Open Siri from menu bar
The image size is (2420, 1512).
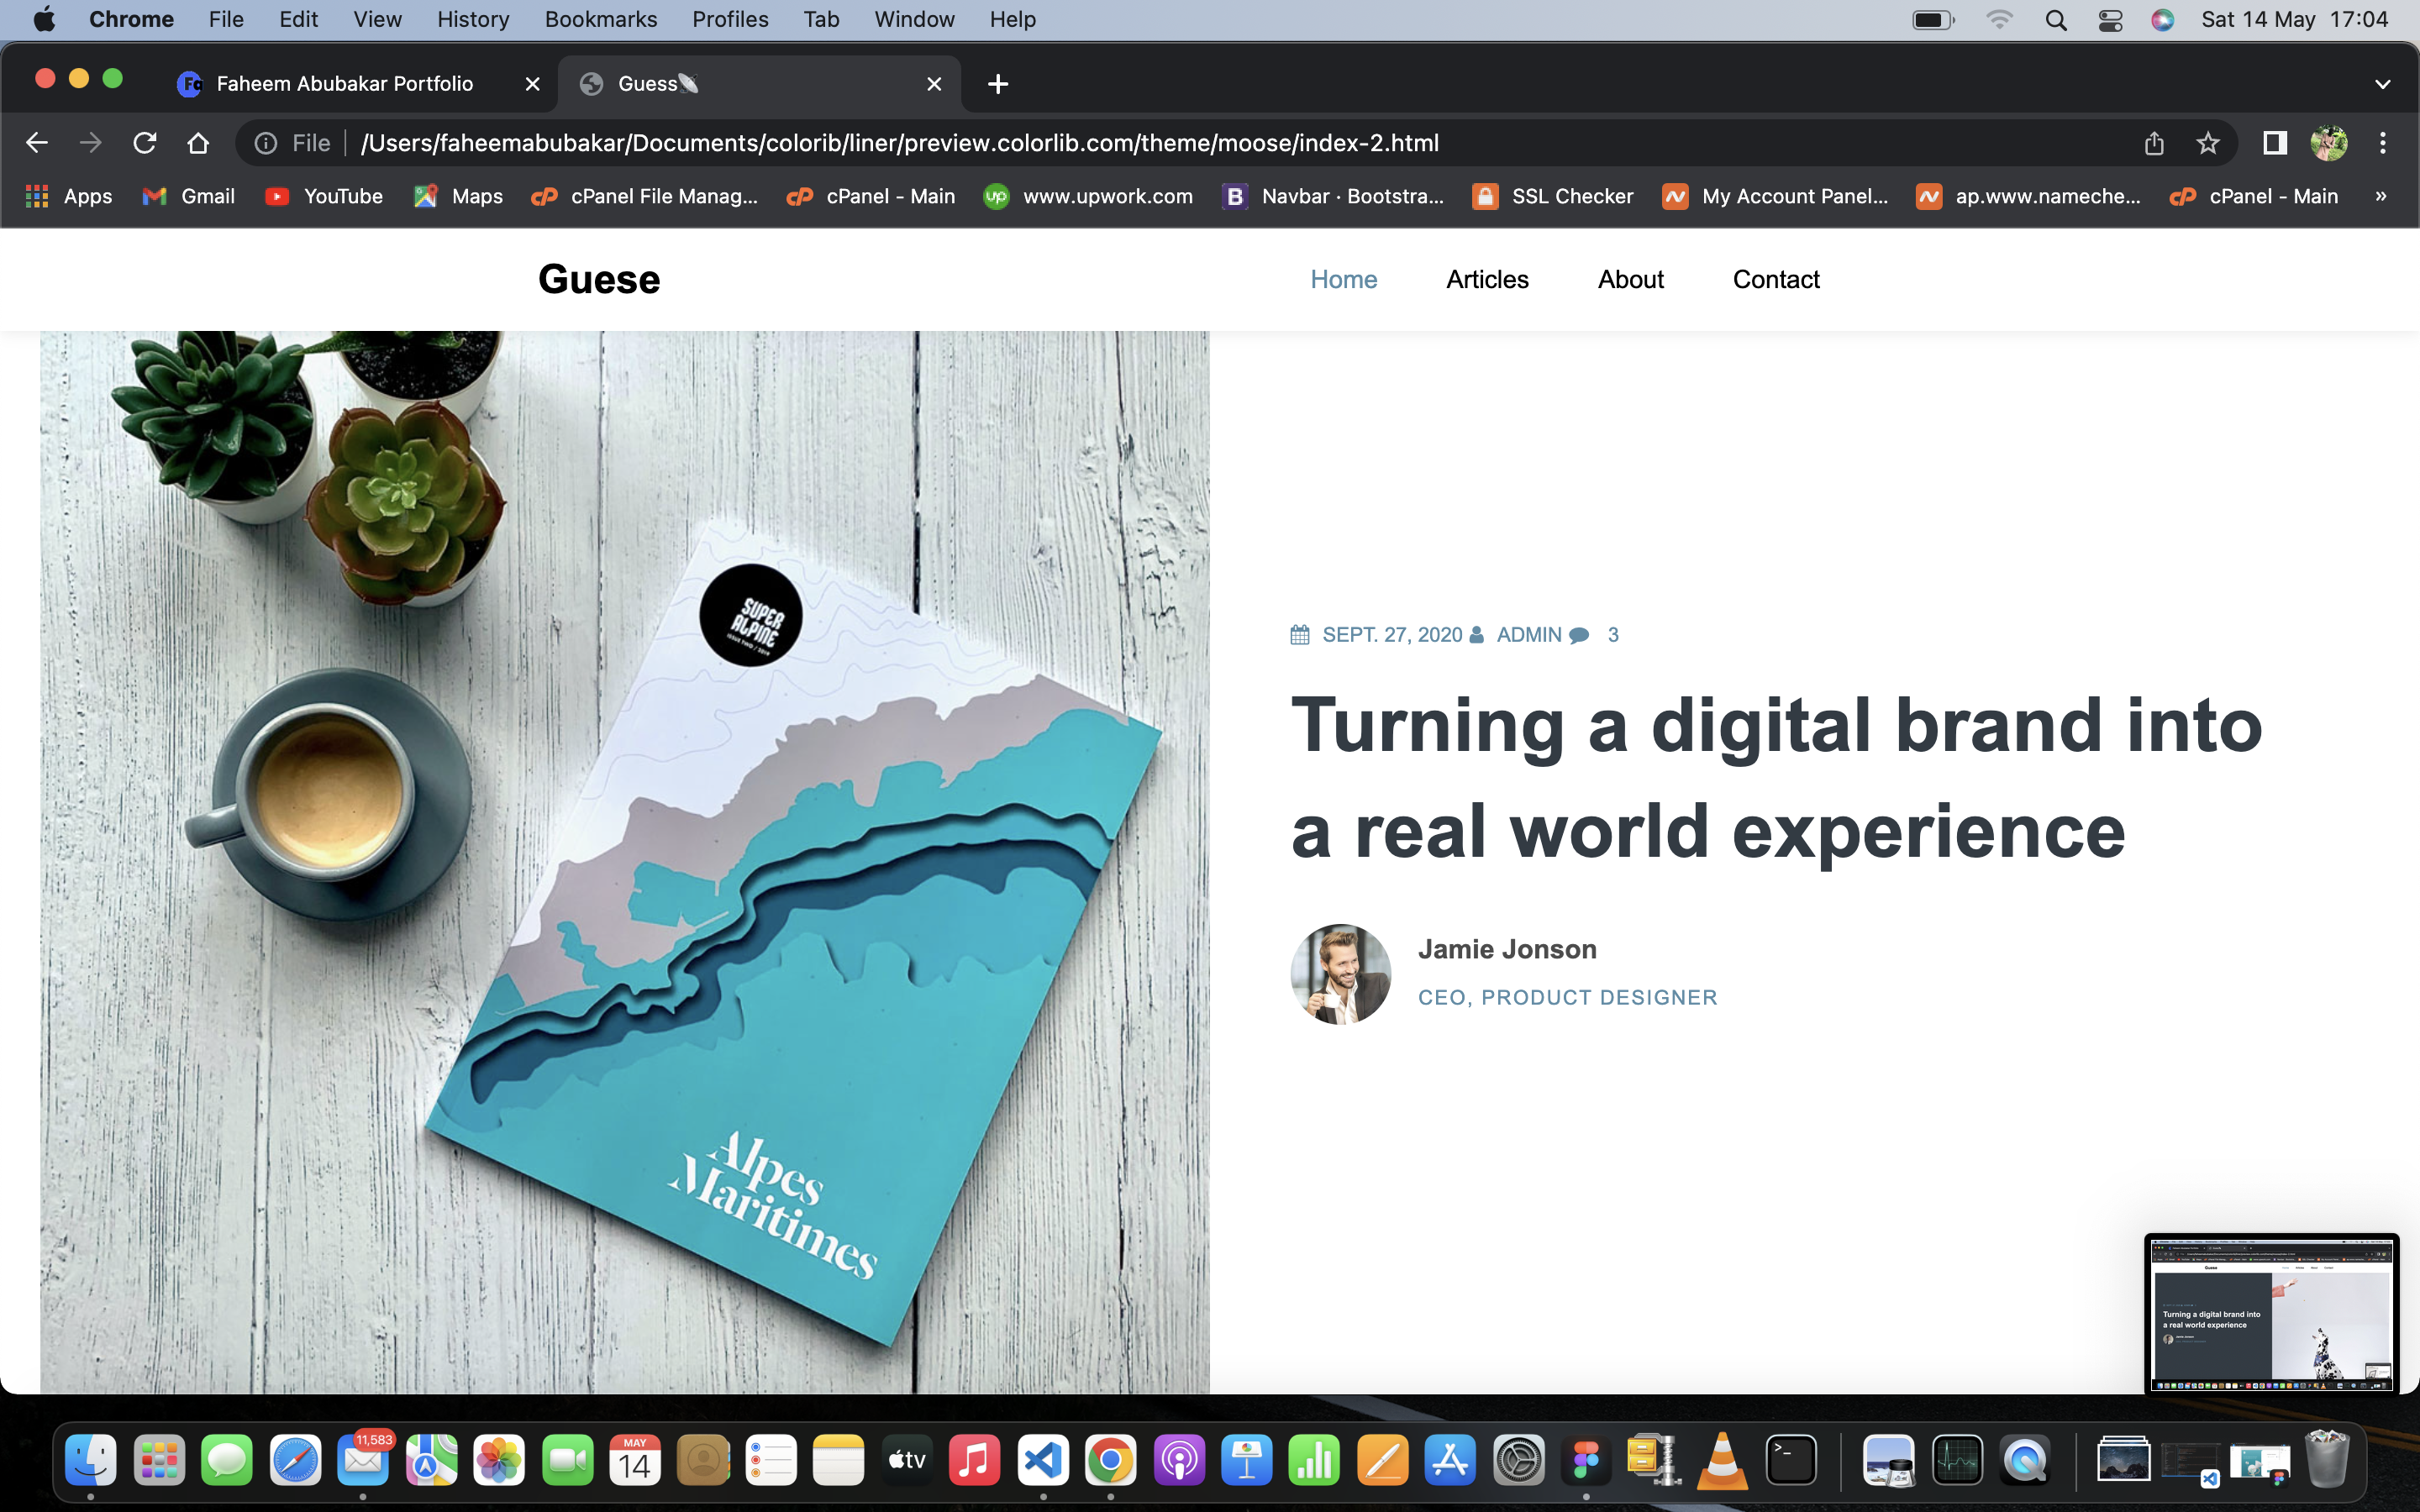click(2162, 19)
